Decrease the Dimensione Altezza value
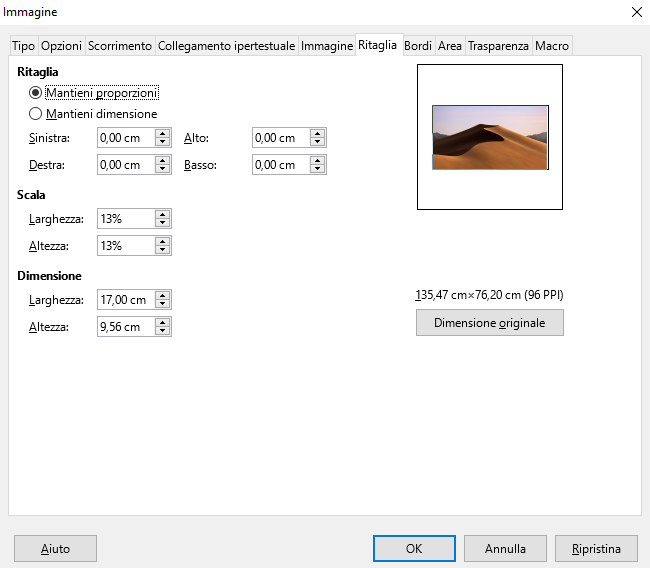The height and width of the screenshot is (568, 650). [x=162, y=331]
